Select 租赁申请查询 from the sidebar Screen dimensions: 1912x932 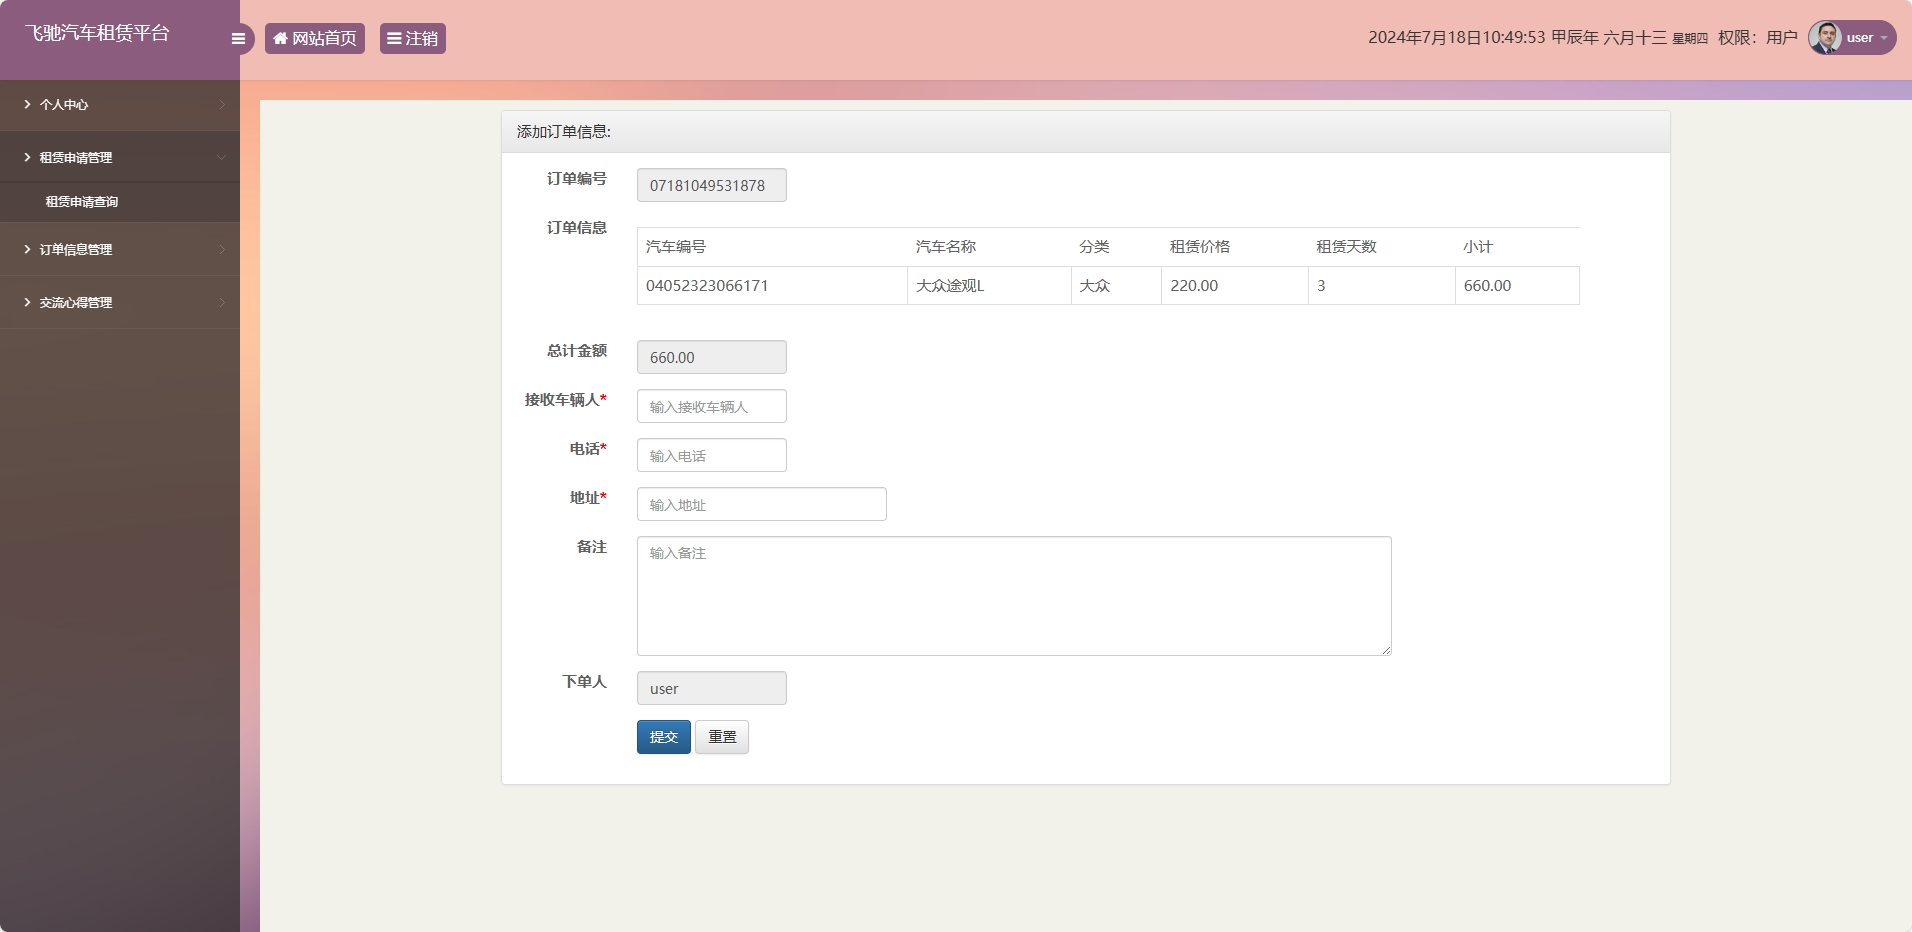(82, 202)
